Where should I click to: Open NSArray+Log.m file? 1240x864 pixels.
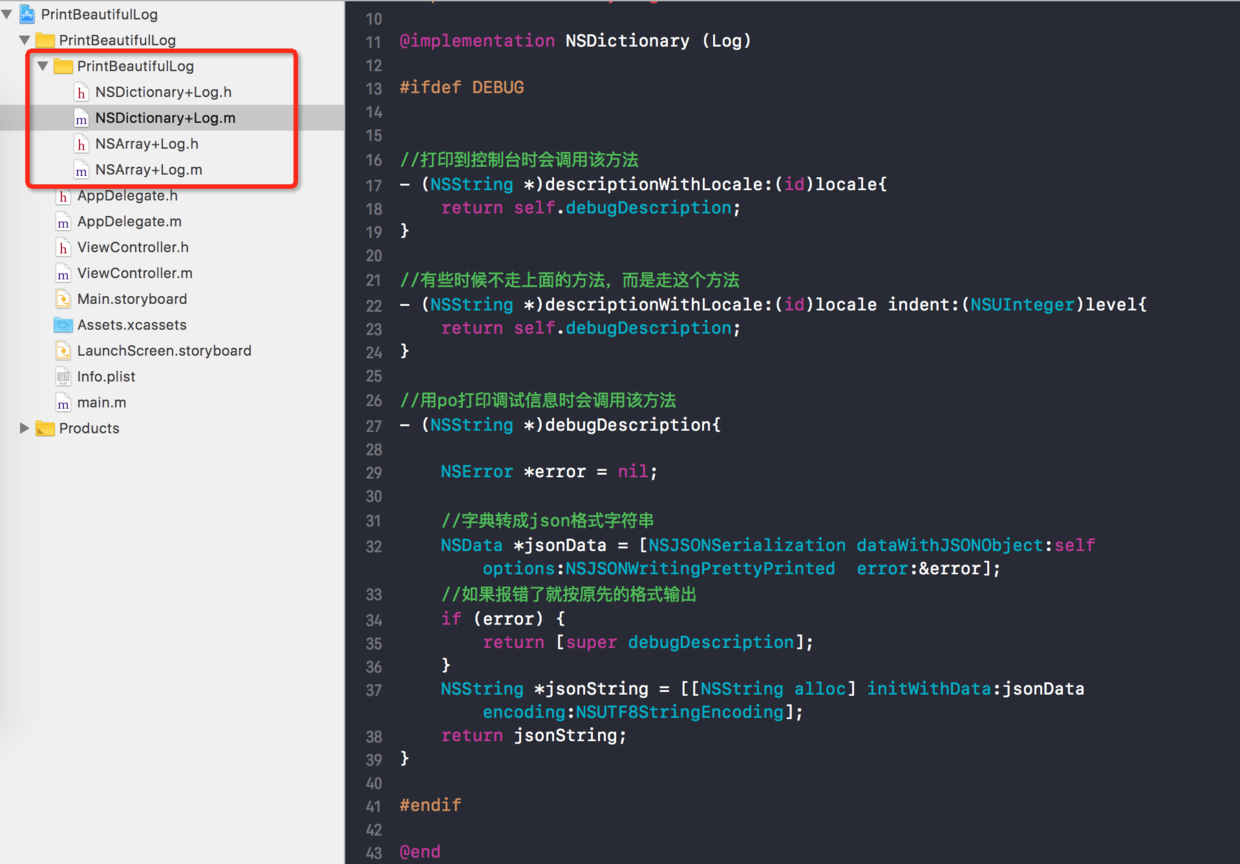[149, 170]
